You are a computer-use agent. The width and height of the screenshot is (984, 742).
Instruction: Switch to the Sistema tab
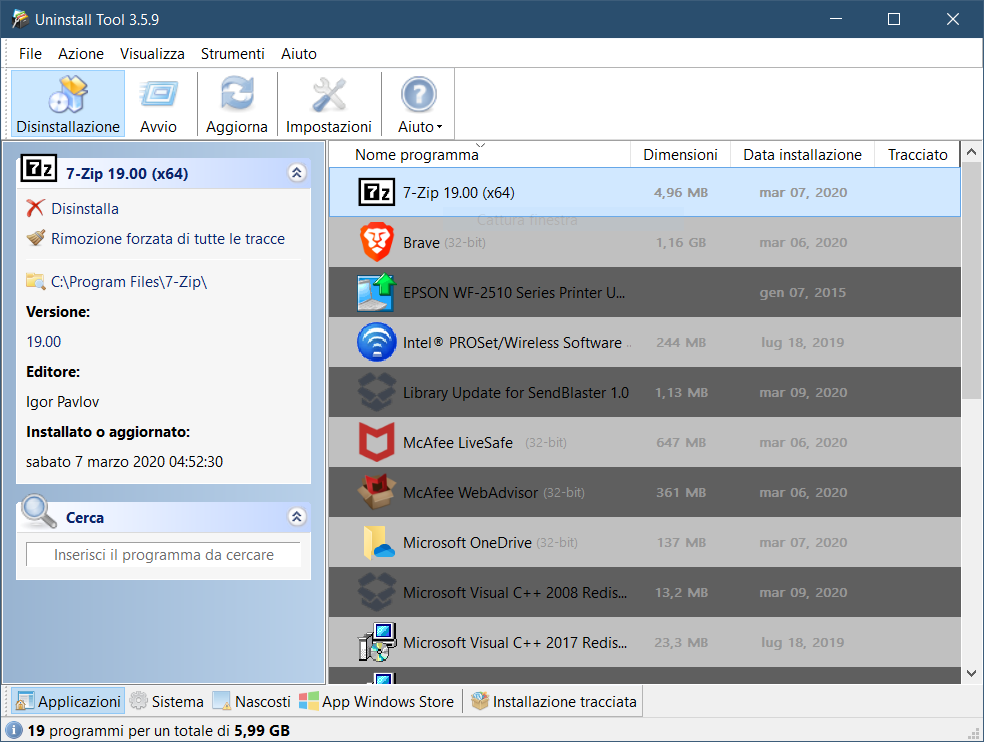pos(167,701)
